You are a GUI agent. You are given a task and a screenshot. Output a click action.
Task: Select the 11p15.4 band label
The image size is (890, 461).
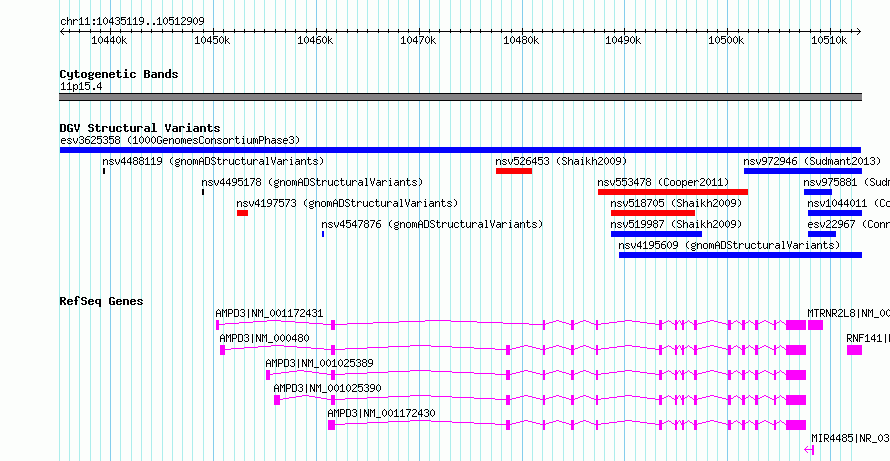(x=81, y=87)
